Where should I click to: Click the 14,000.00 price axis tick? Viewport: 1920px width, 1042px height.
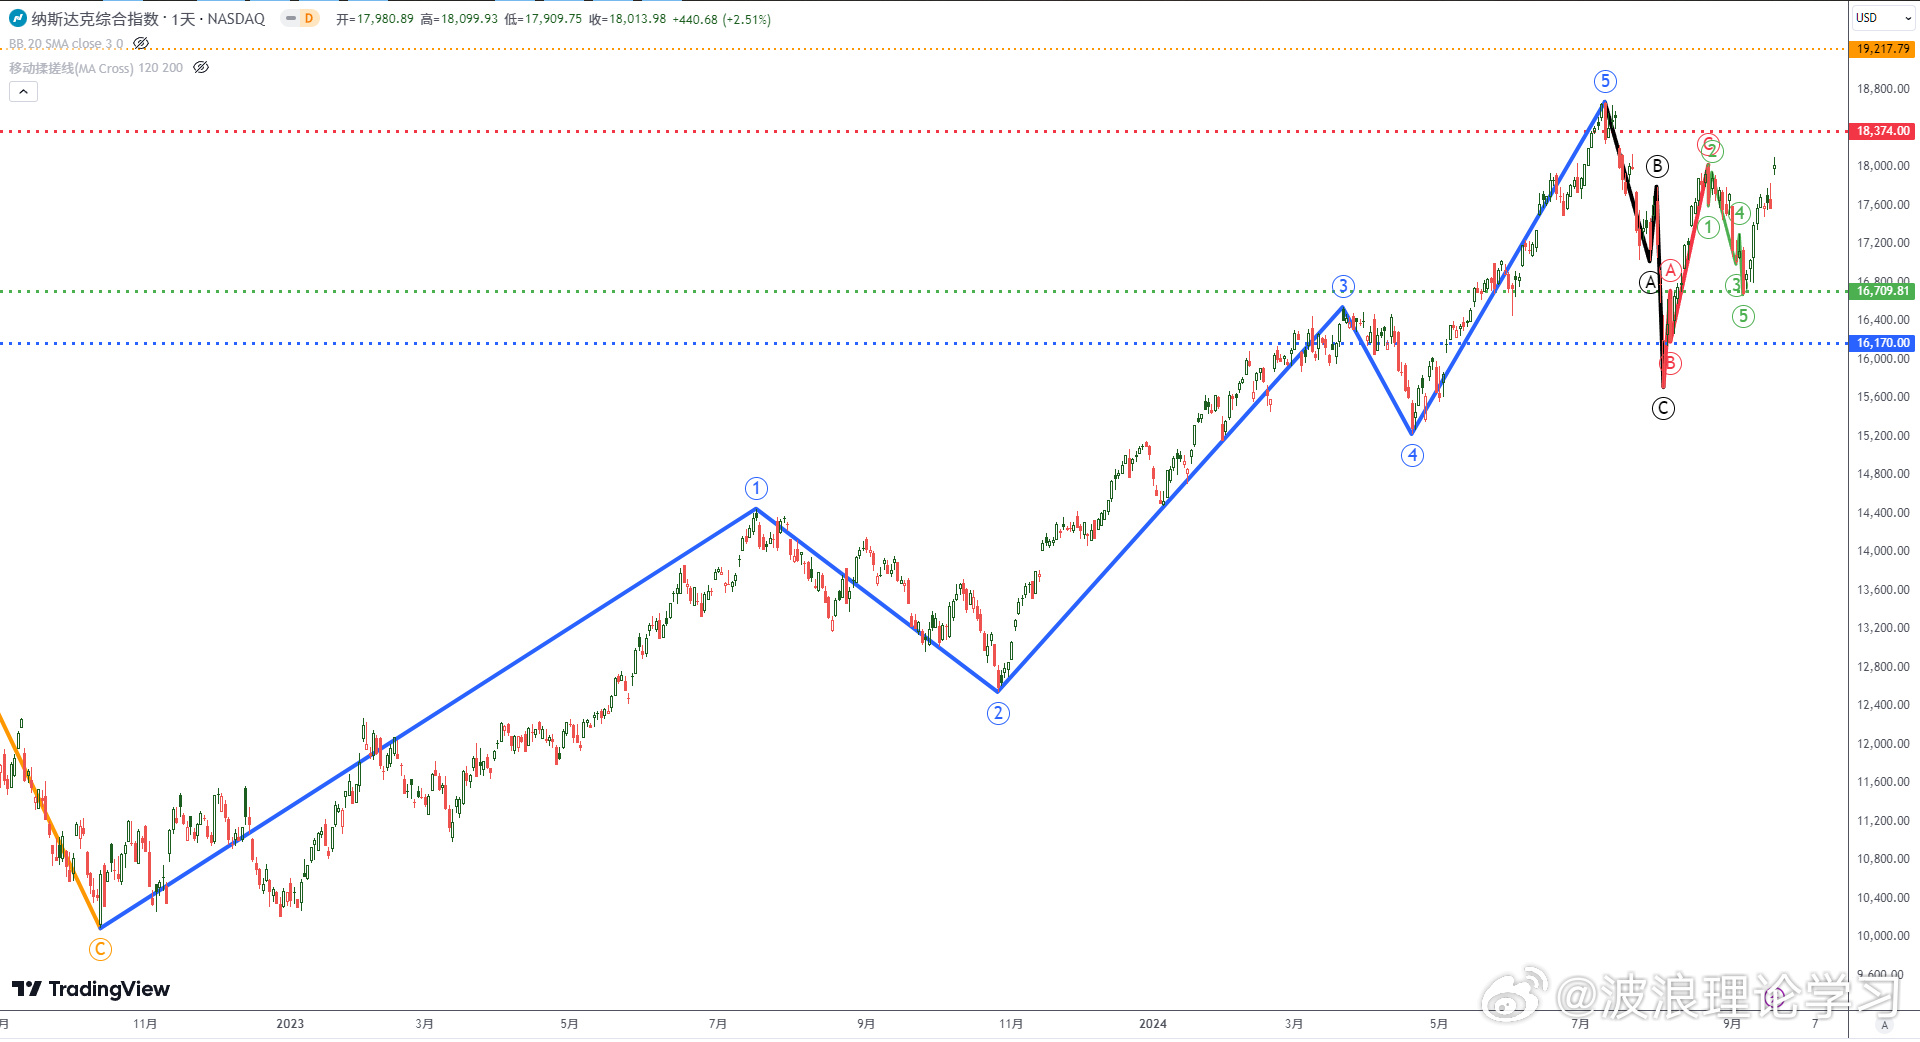click(x=1883, y=551)
